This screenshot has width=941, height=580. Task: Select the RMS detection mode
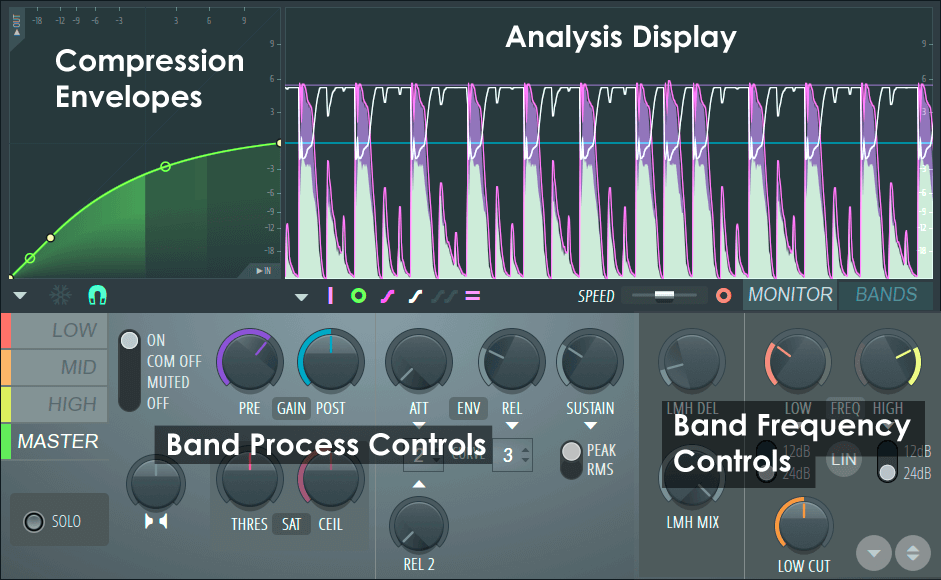coord(600,470)
